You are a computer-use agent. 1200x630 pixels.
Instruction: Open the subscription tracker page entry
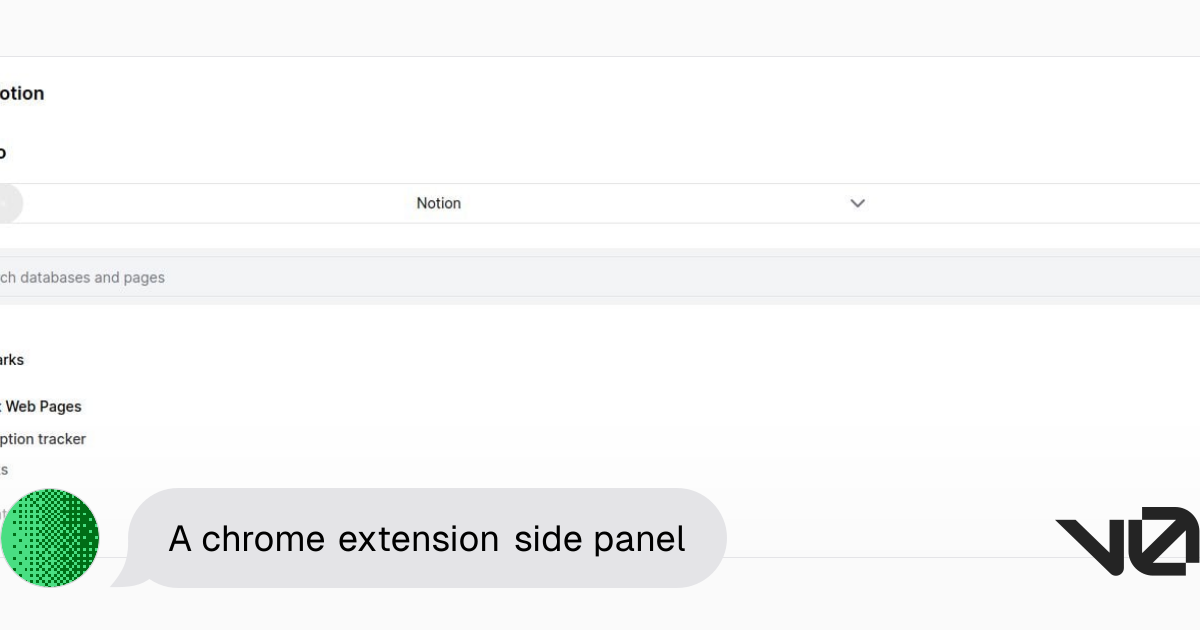pyautogui.click(x=43, y=439)
